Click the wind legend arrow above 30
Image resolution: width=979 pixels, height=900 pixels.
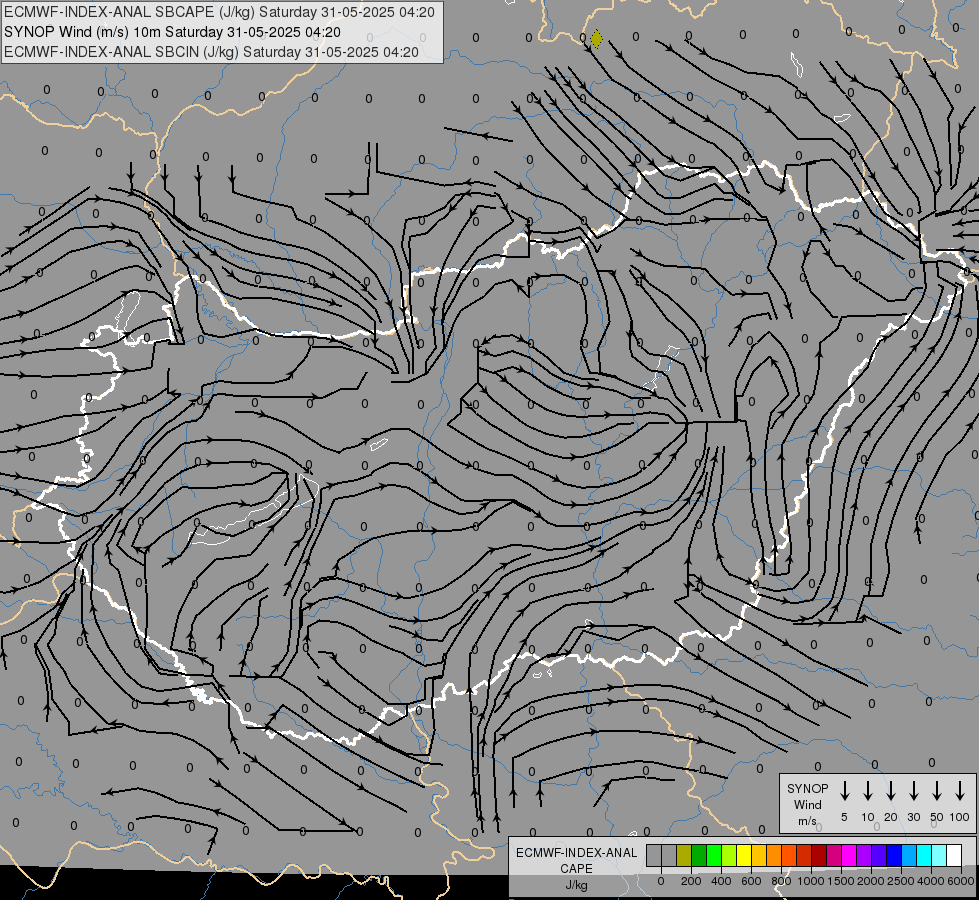(x=913, y=791)
